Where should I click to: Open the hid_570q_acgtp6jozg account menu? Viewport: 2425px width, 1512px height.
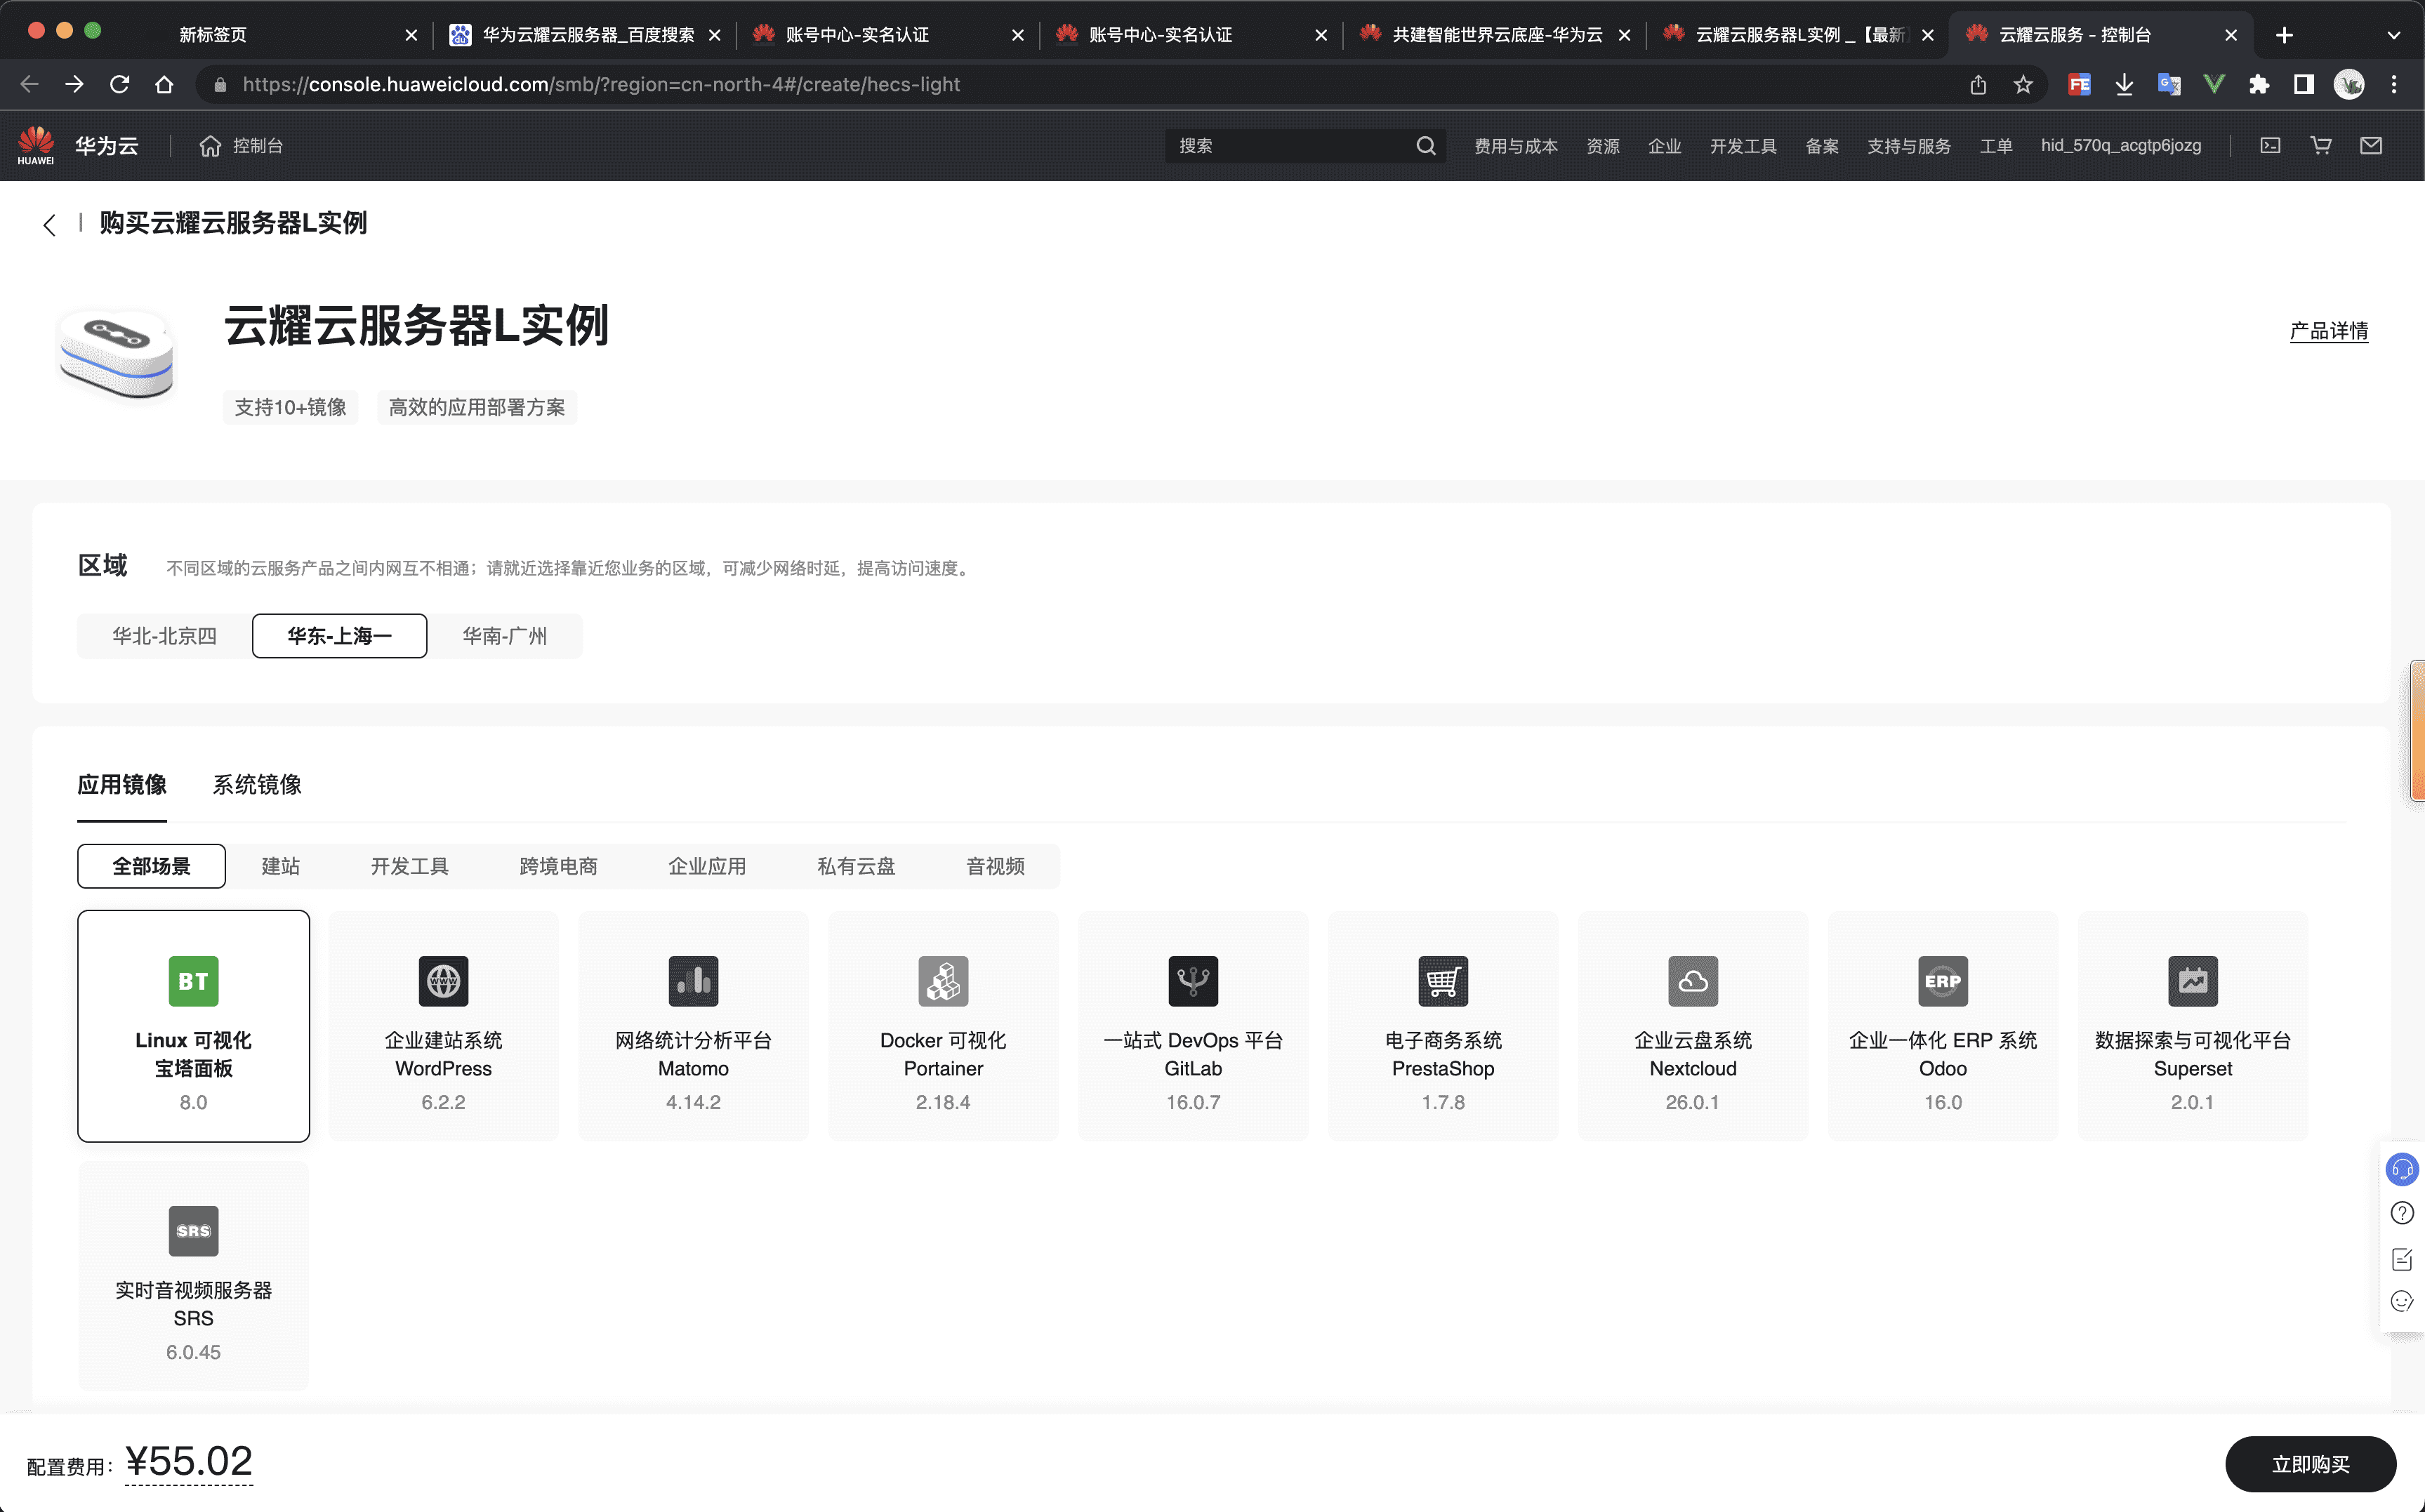coord(2121,145)
